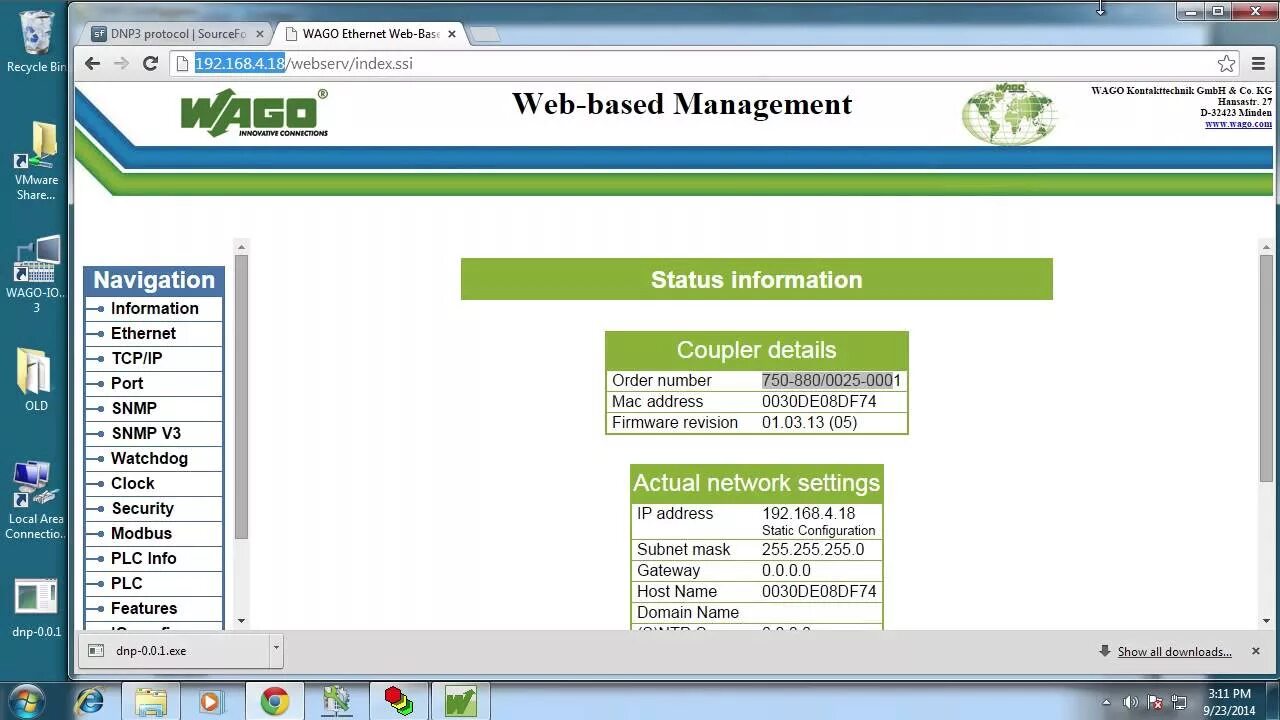Select the subnet mask value 255.255.255.0
This screenshot has height=720, width=1280.
click(813, 549)
